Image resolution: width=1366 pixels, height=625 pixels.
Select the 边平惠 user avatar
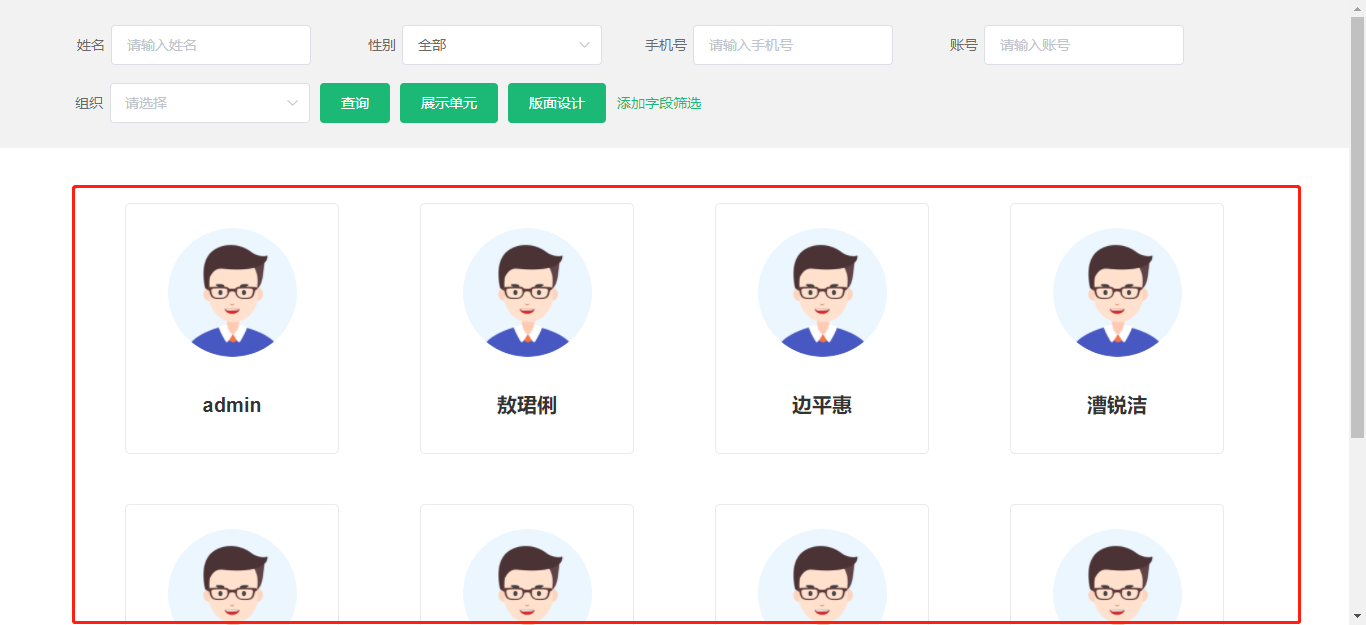coord(822,293)
